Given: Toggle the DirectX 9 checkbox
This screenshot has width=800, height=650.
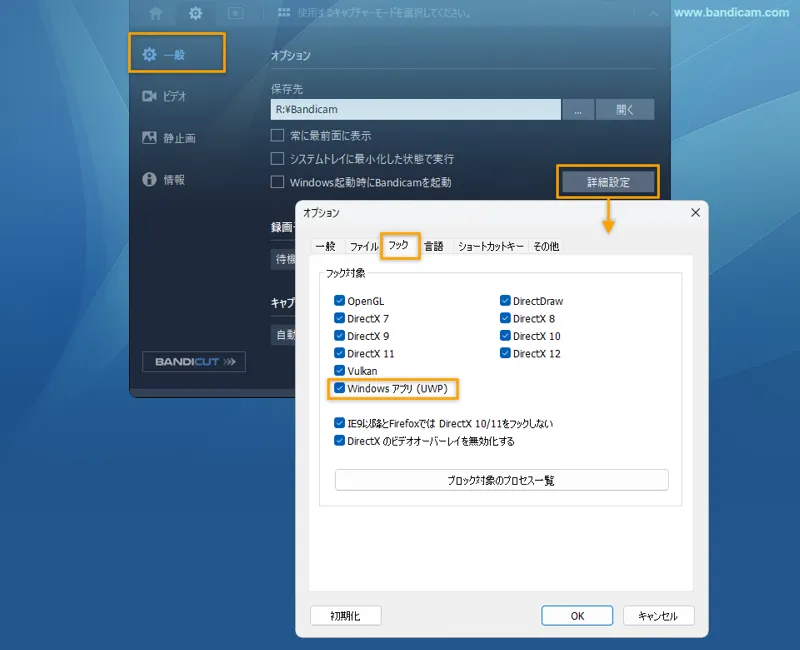Looking at the screenshot, I should (339, 336).
